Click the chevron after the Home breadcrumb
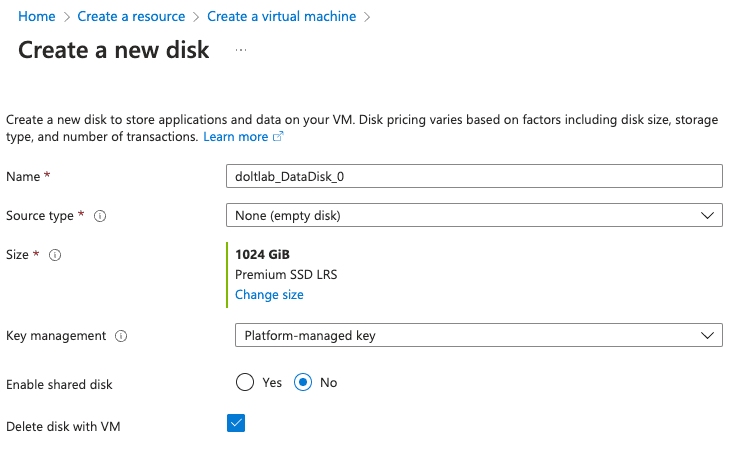The height and width of the screenshot is (457, 744). [x=67, y=17]
